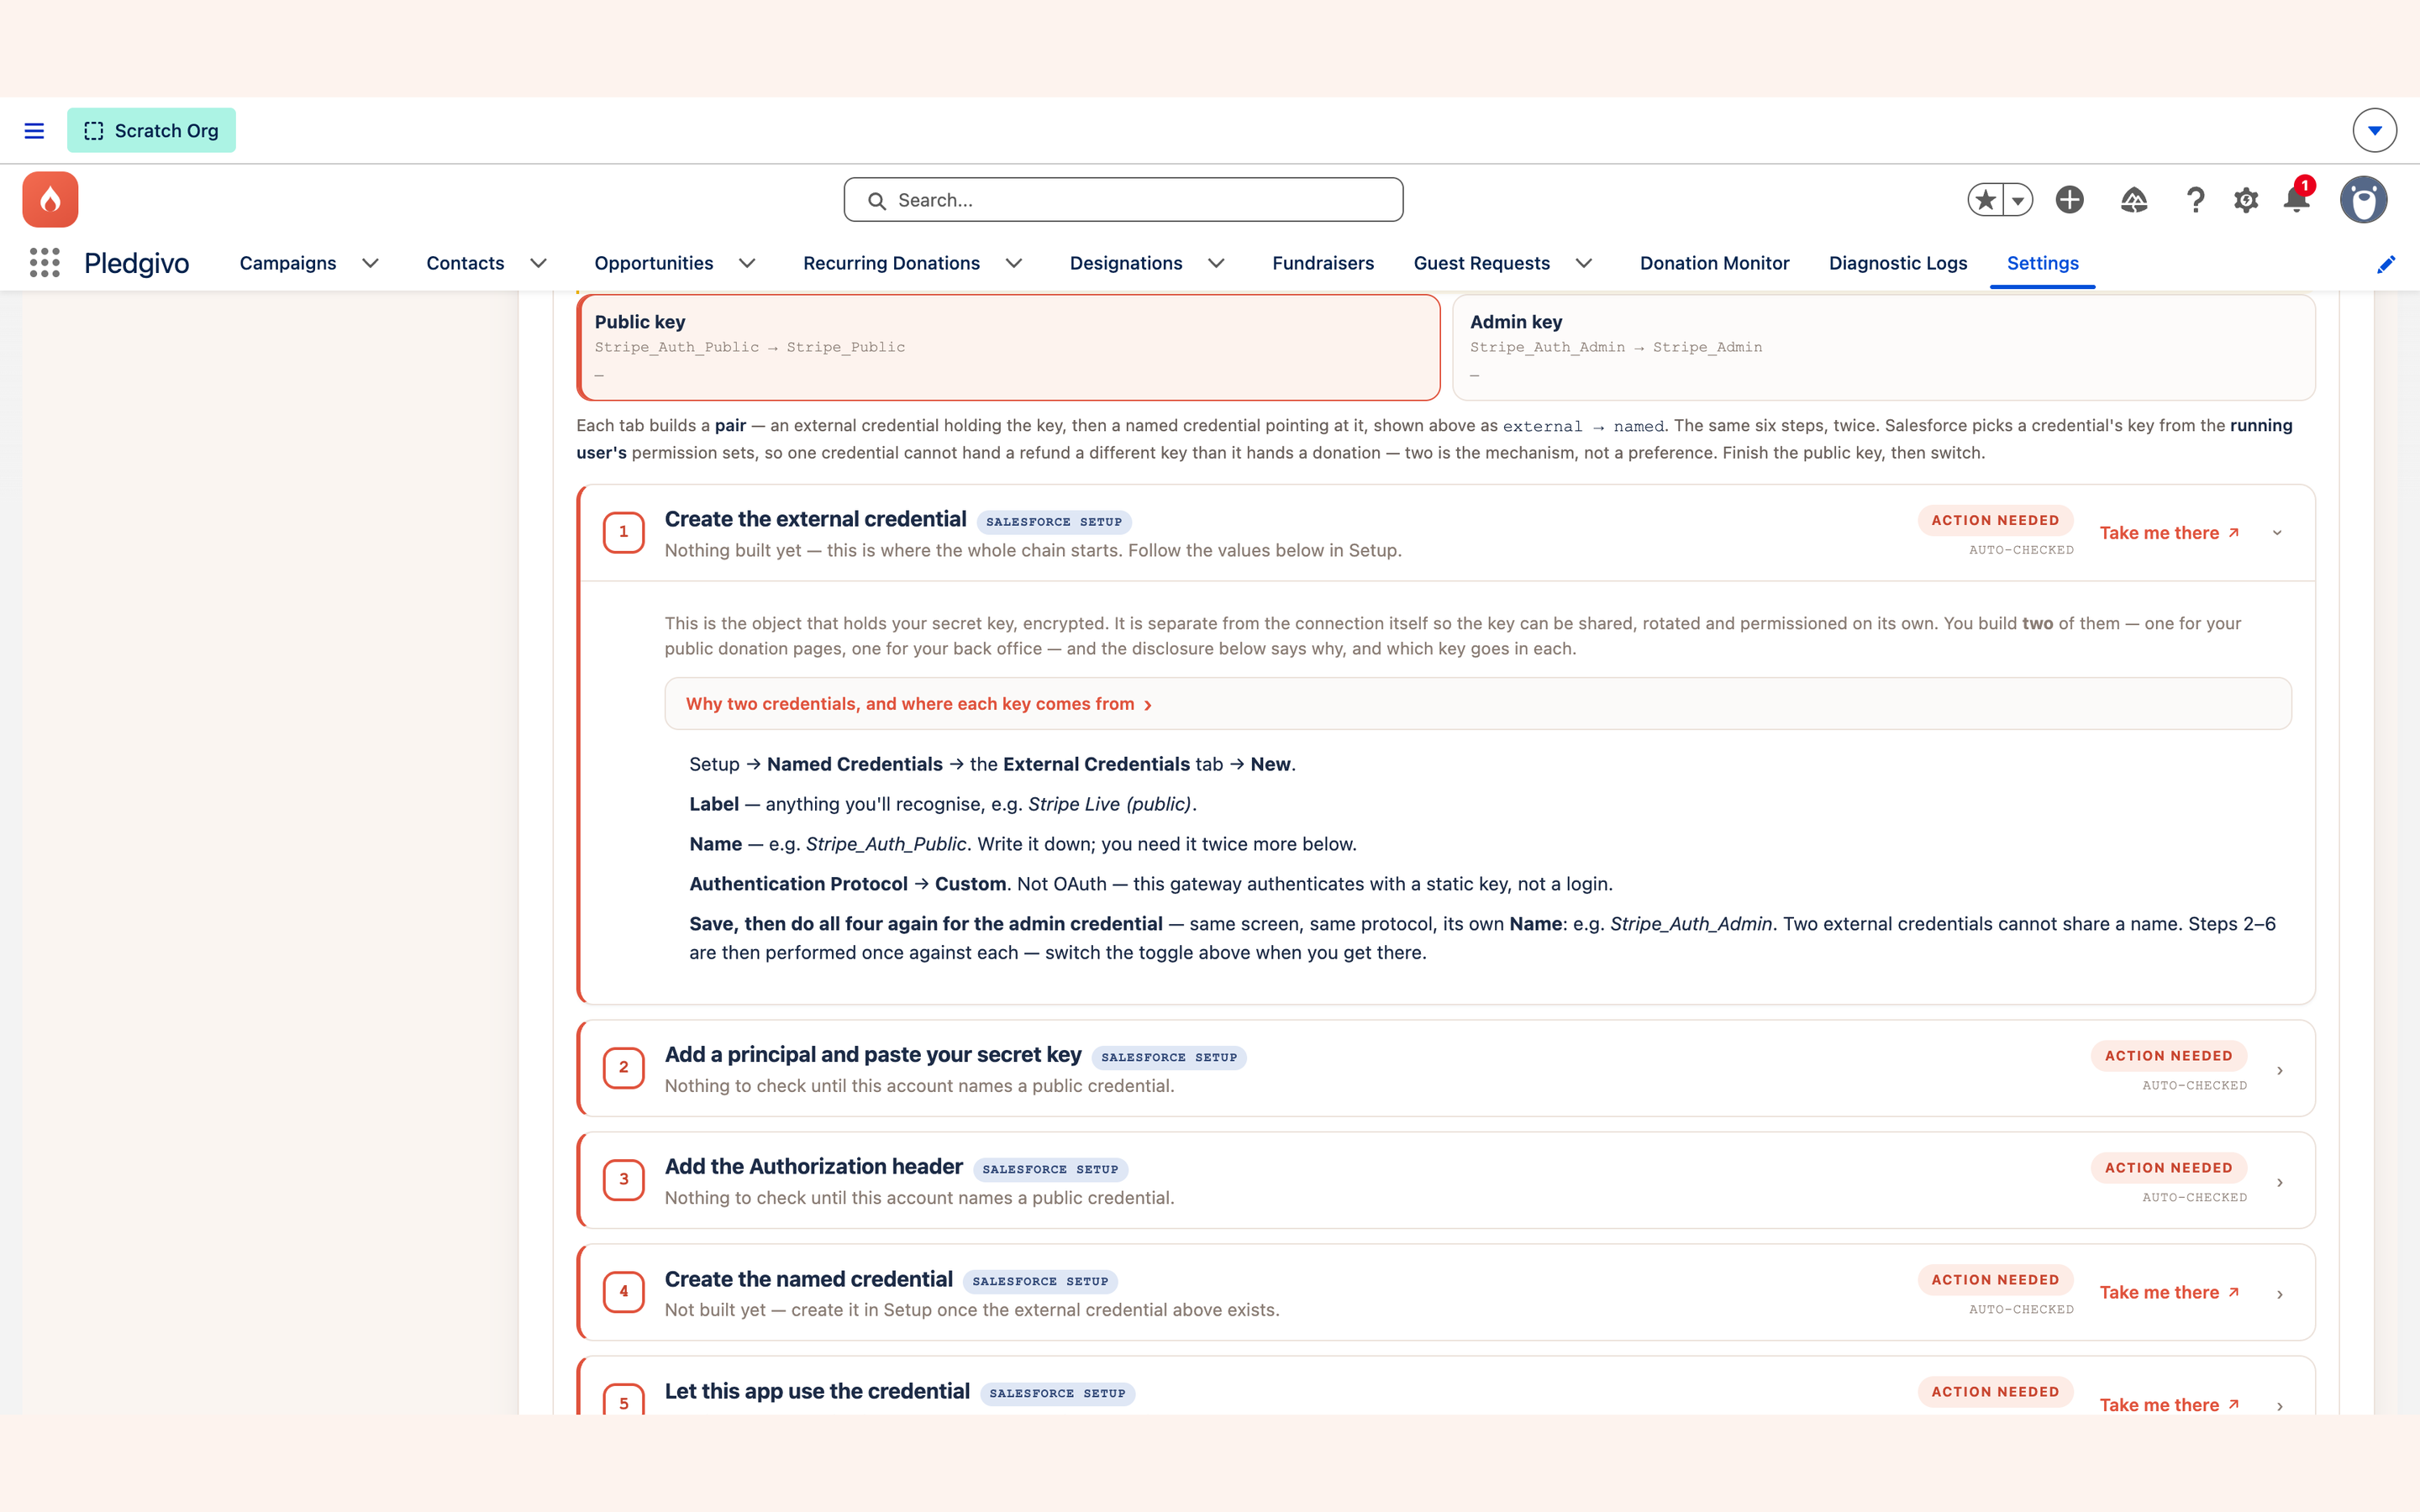This screenshot has height=1512, width=2420.
Task: Open the favorites list dropdown arrow
Action: click(2018, 200)
